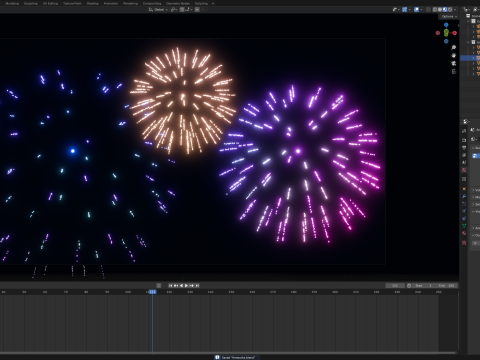Click the zoom viewport magnifier icon
This screenshot has width=480, height=360.
coord(454,48)
